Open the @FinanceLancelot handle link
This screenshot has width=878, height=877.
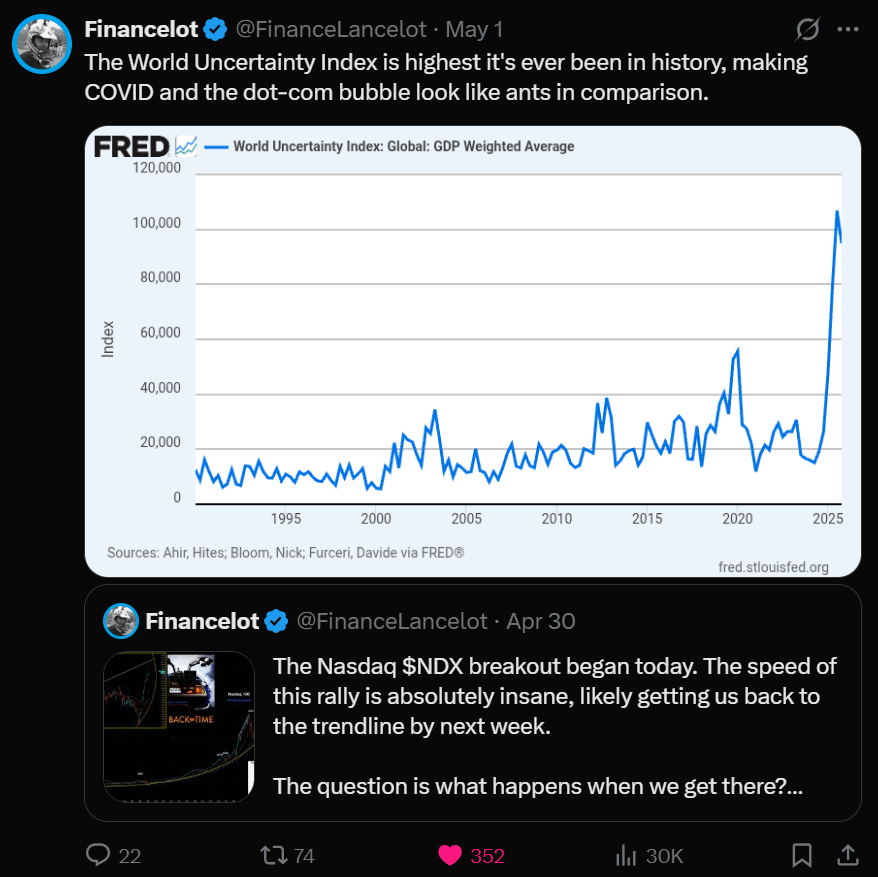tap(331, 29)
